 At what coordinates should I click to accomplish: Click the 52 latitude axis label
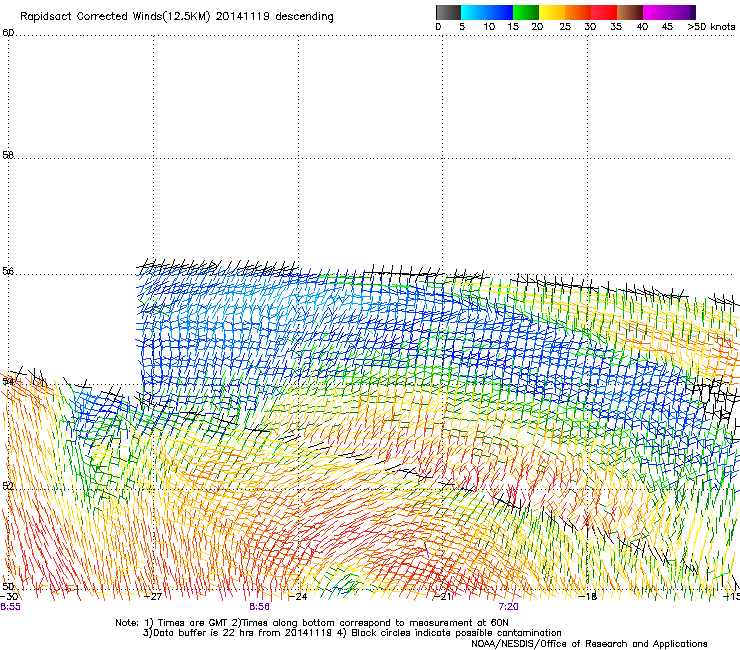coord(8,486)
